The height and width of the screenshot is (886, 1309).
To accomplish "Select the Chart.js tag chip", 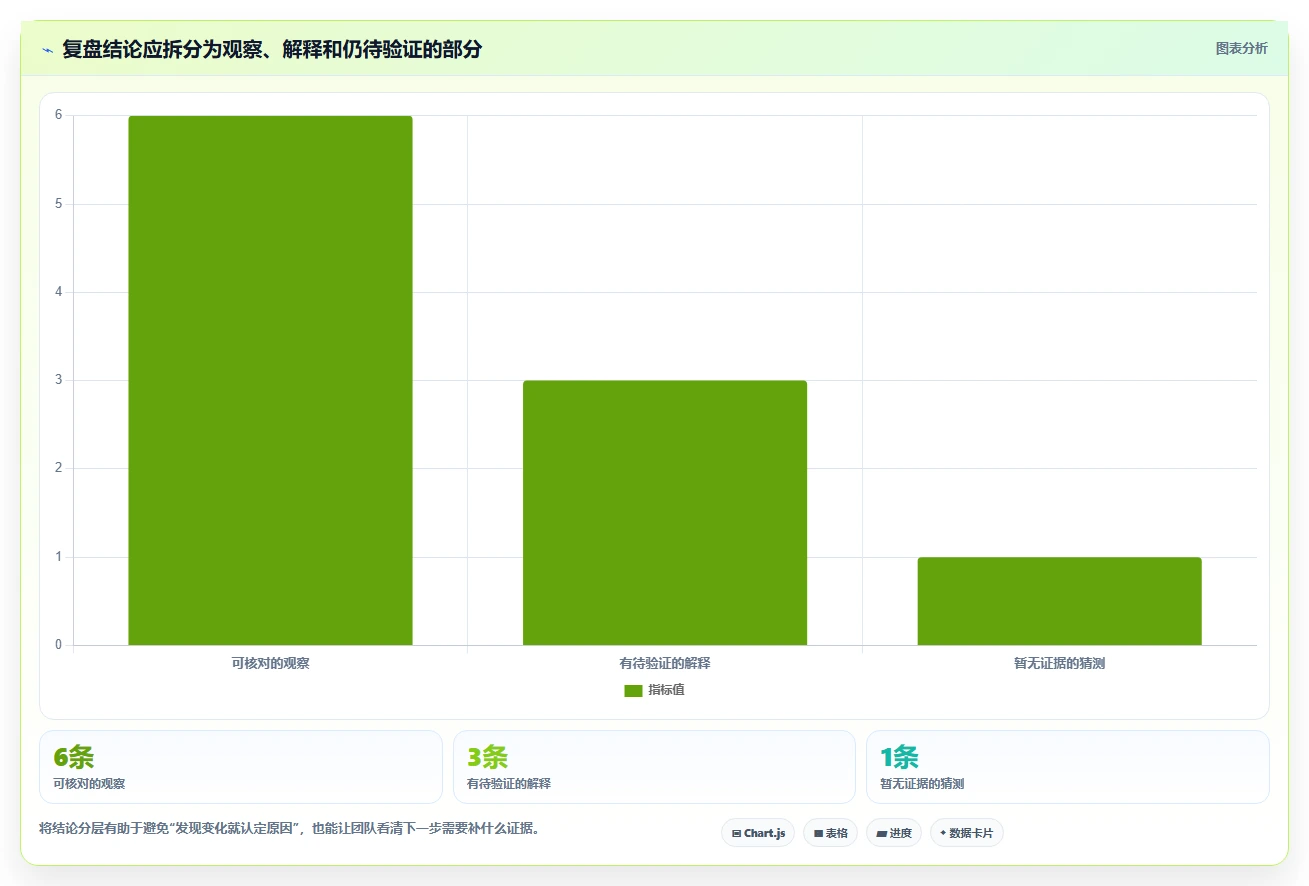I will click(758, 833).
